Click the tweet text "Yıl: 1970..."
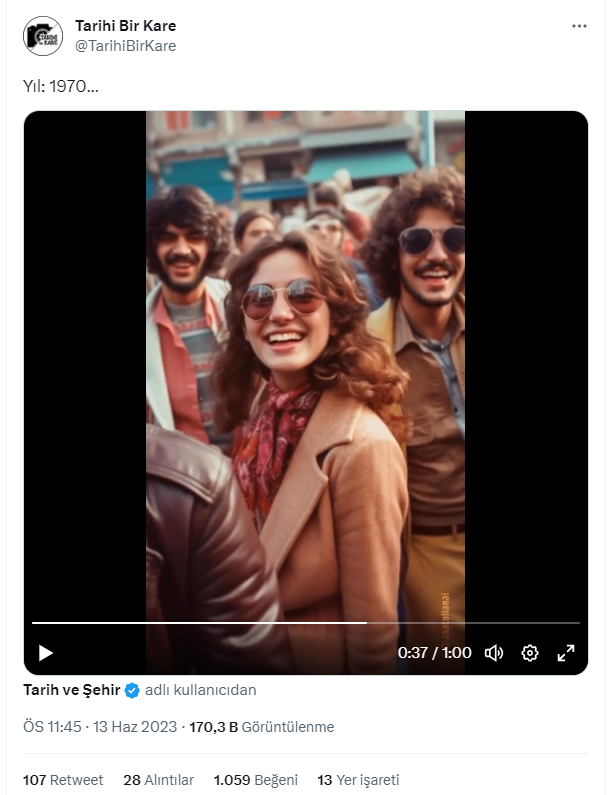607x795 pixels. click(x=61, y=87)
